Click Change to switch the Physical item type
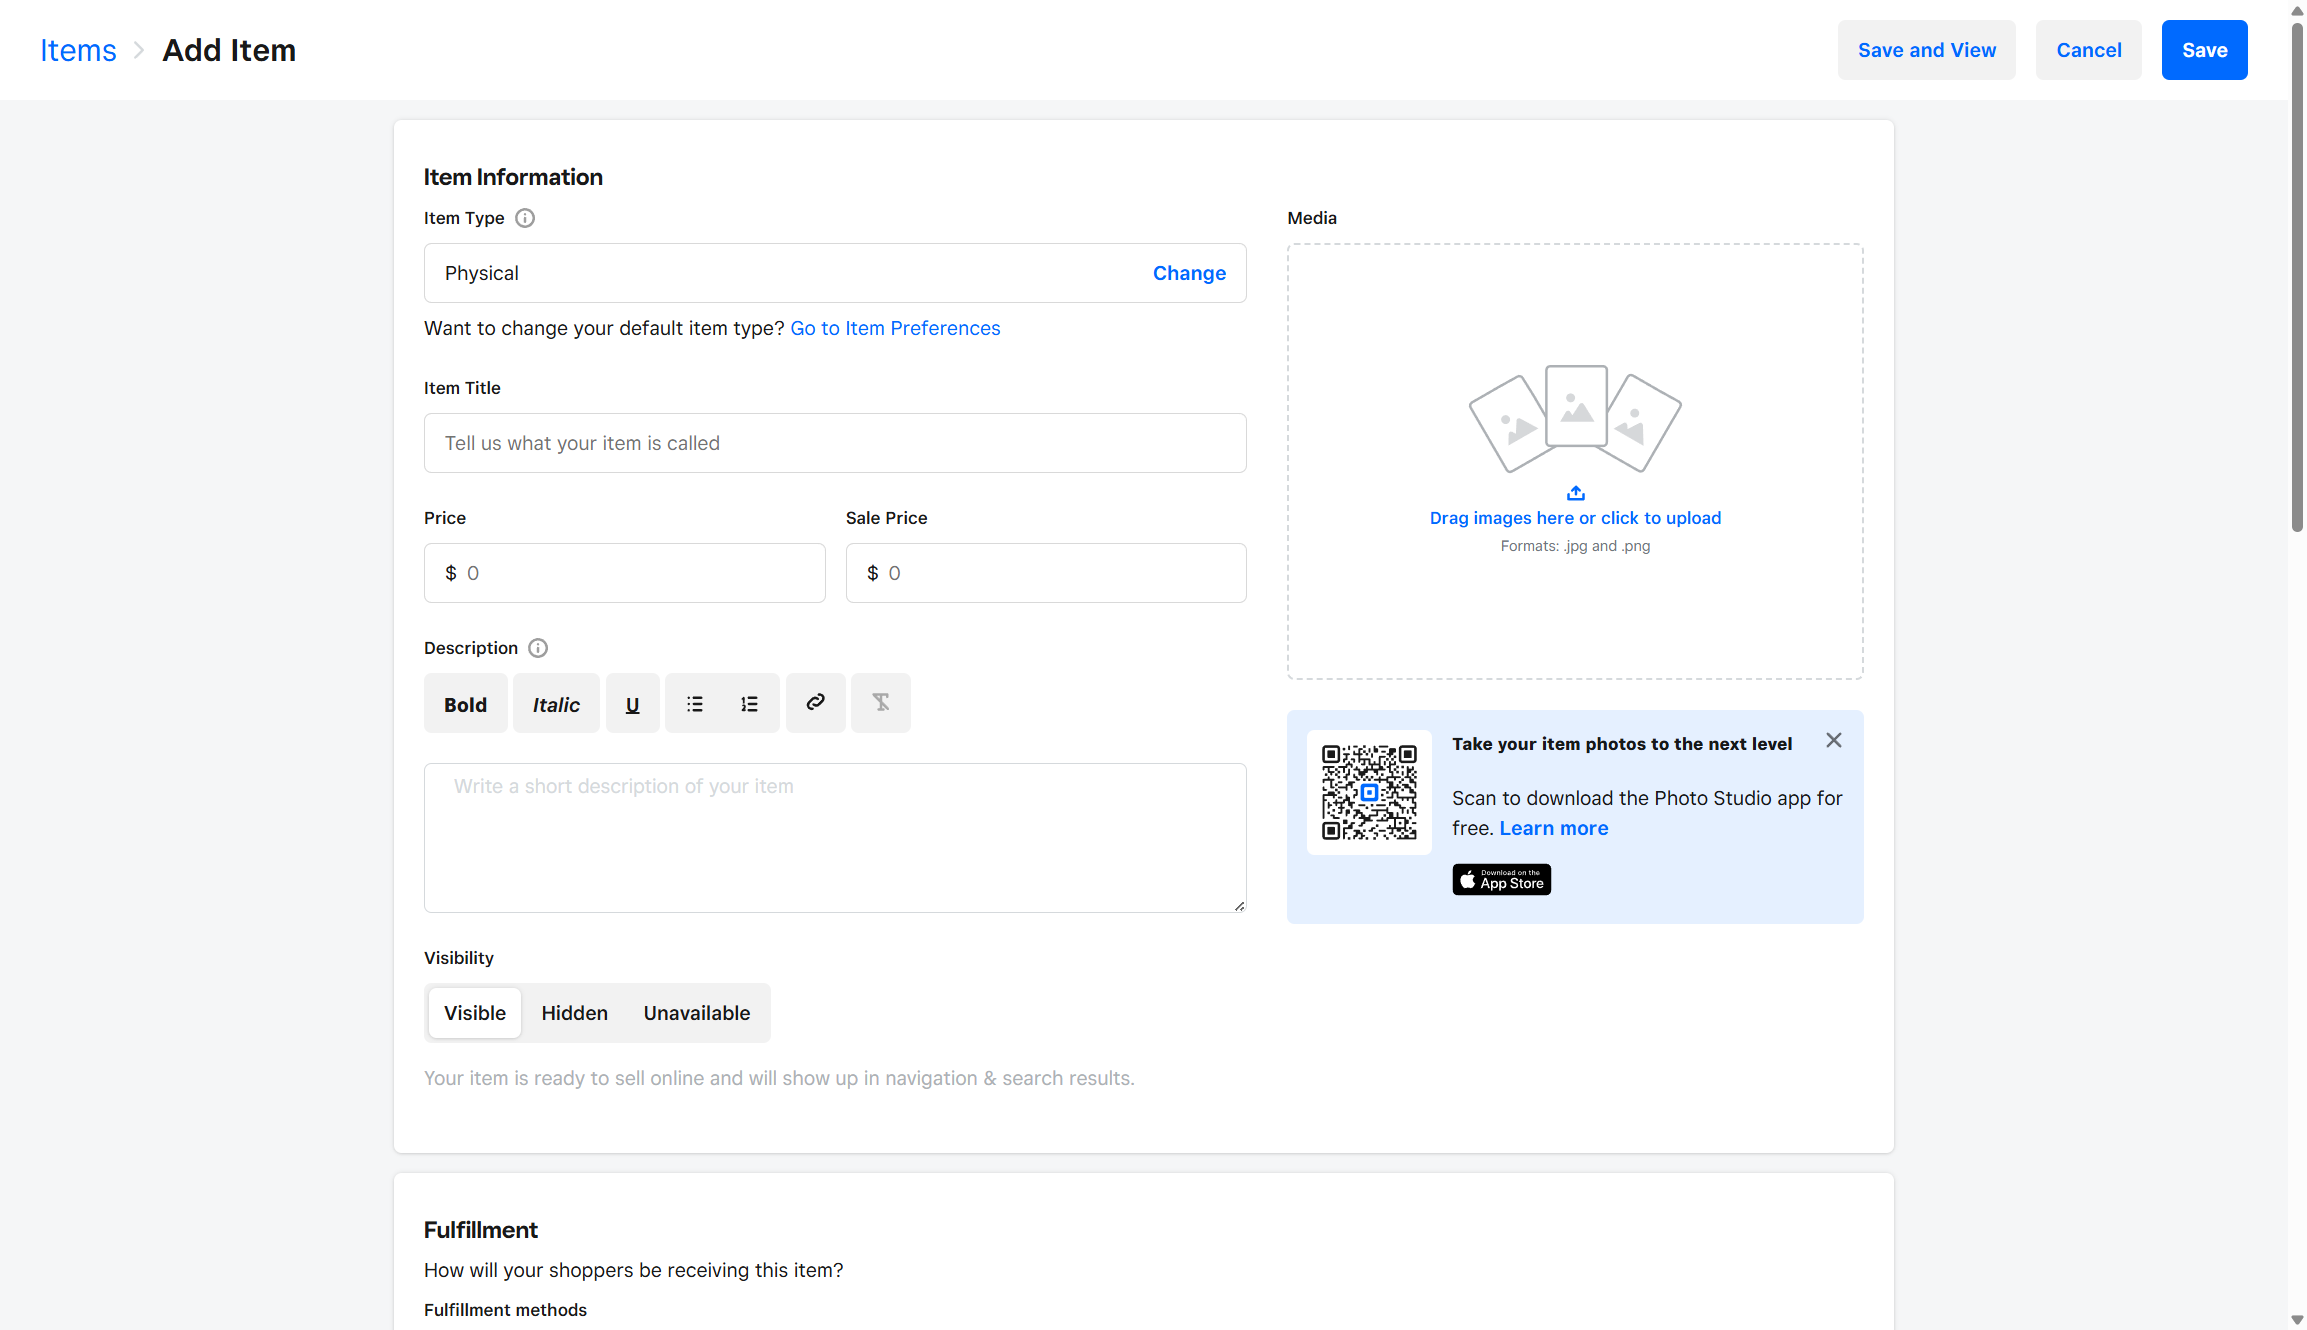Screen dimensions: 2307x1330 [1189, 272]
